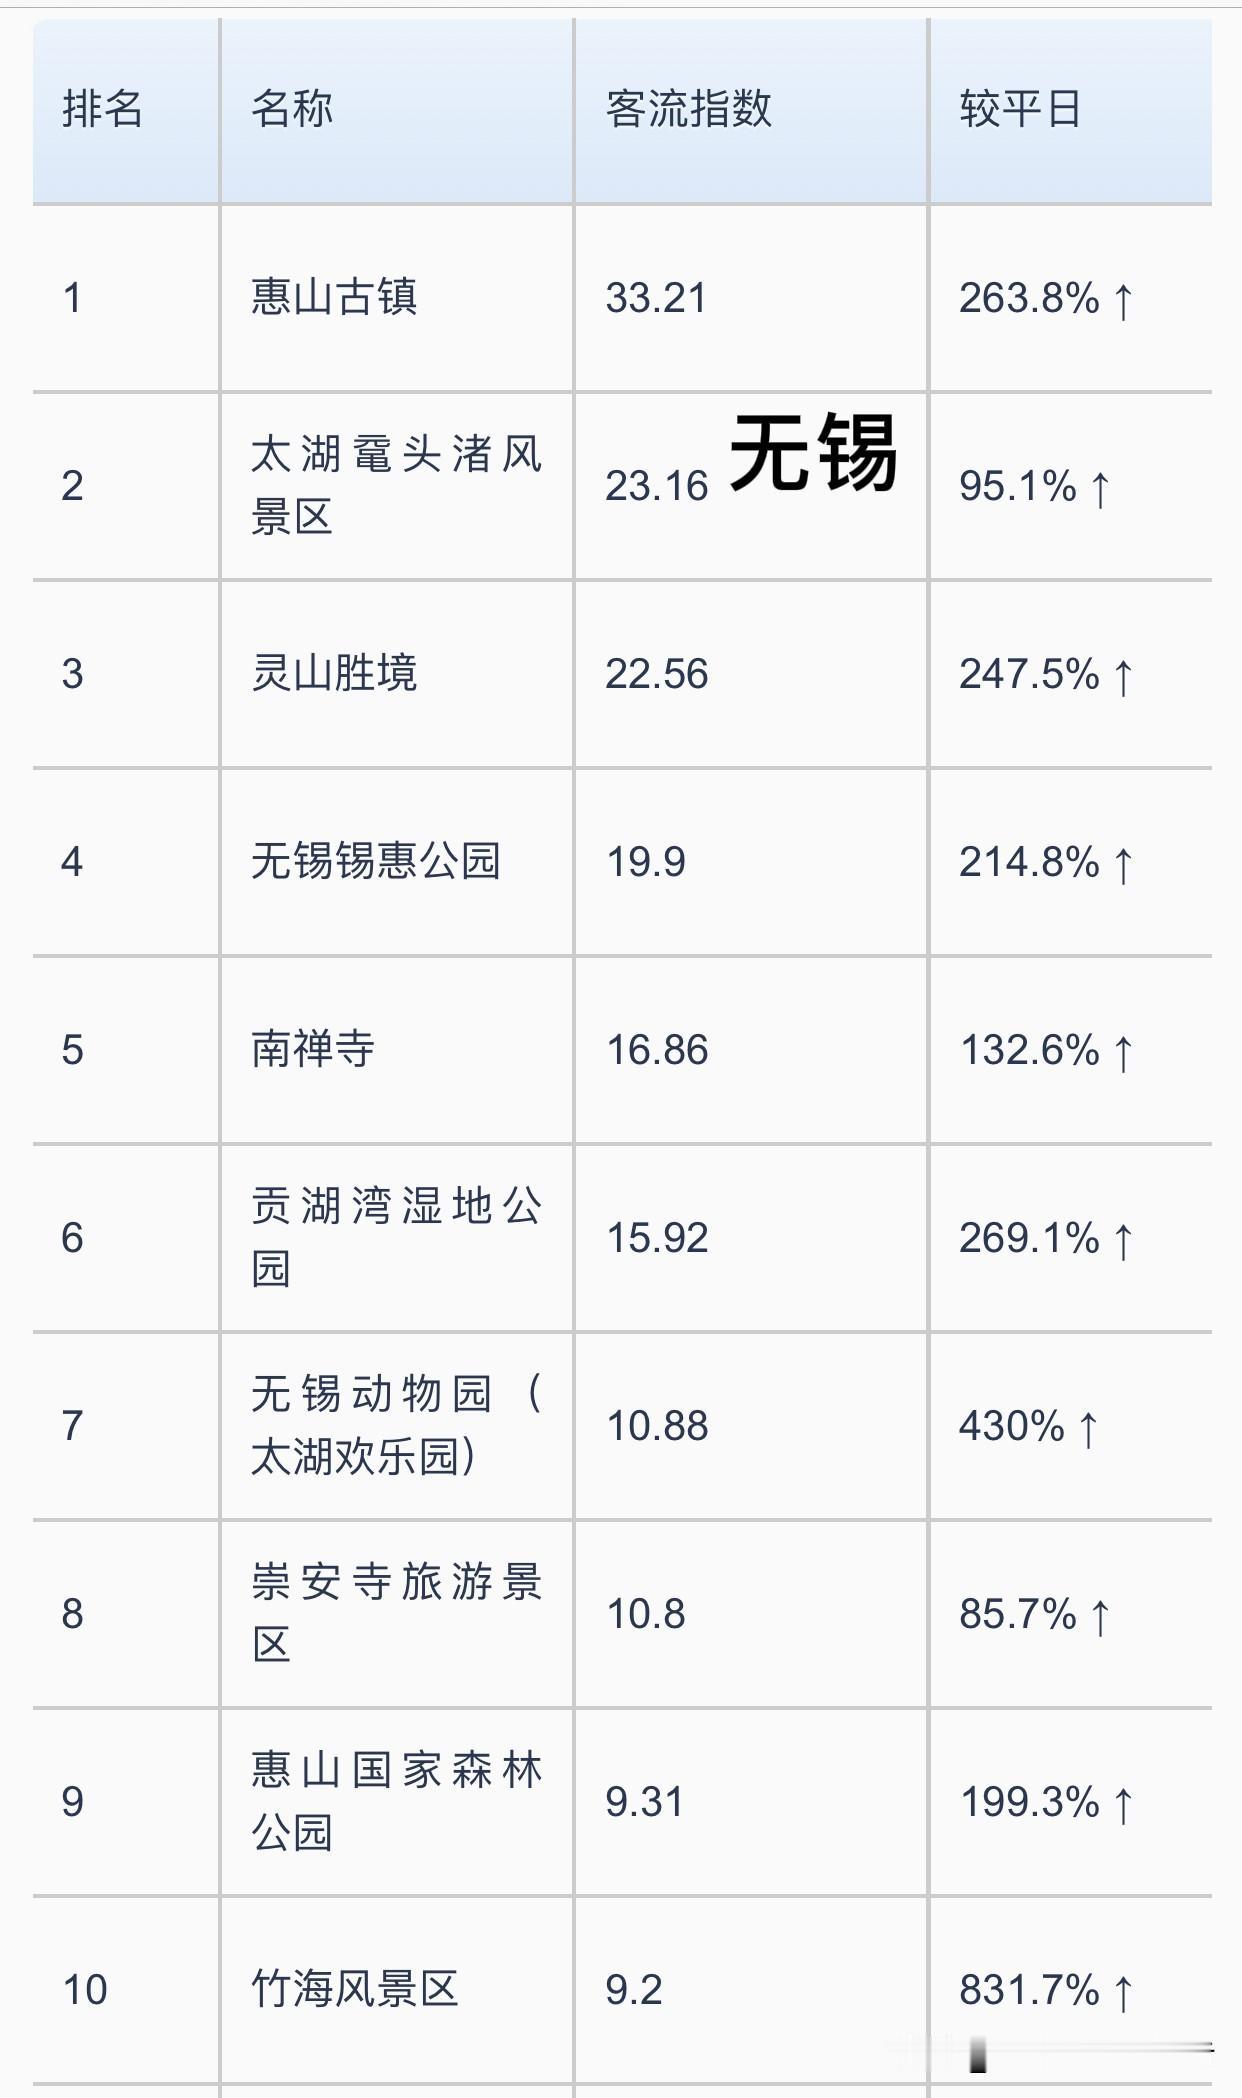Select 太湖鼋头渚风景区 name cell
The width and height of the screenshot is (1242, 2098).
[397, 485]
